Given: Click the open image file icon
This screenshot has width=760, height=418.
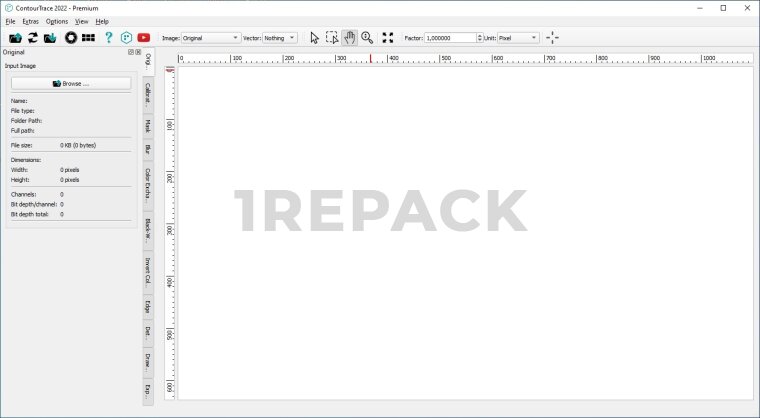Looking at the screenshot, I should 15,37.
